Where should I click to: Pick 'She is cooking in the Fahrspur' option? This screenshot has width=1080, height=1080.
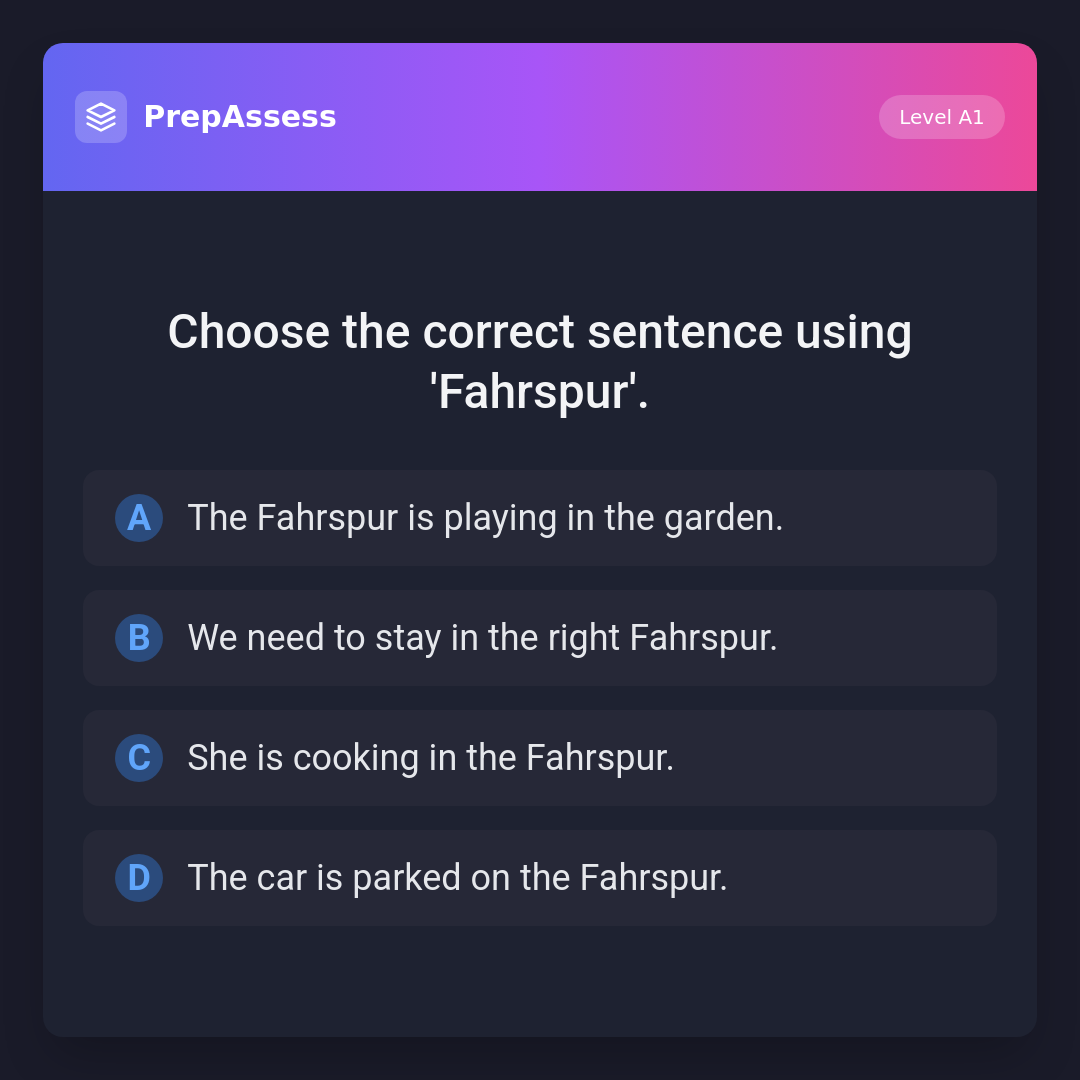point(430,758)
